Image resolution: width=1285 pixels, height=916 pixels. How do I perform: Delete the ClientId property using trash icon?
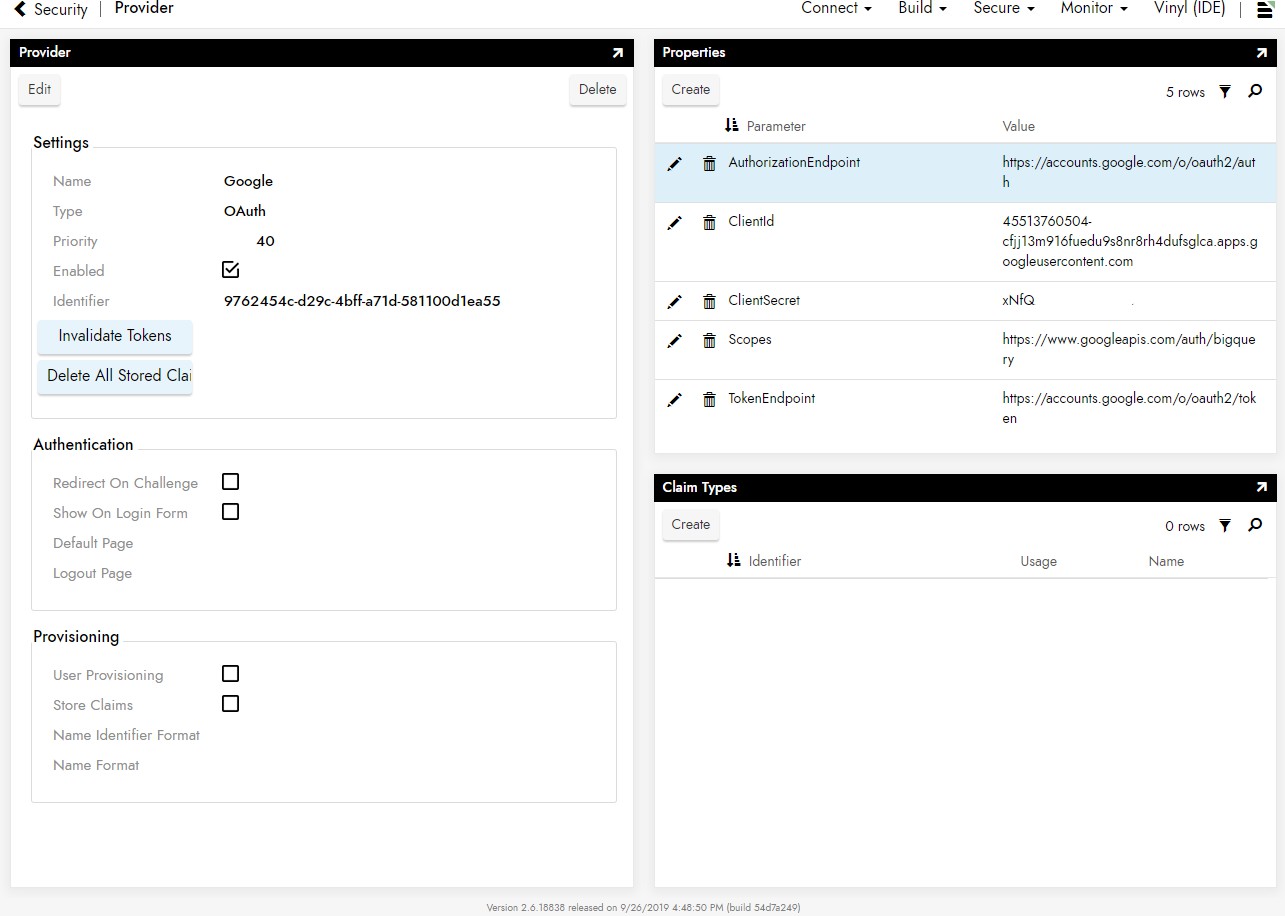(709, 223)
